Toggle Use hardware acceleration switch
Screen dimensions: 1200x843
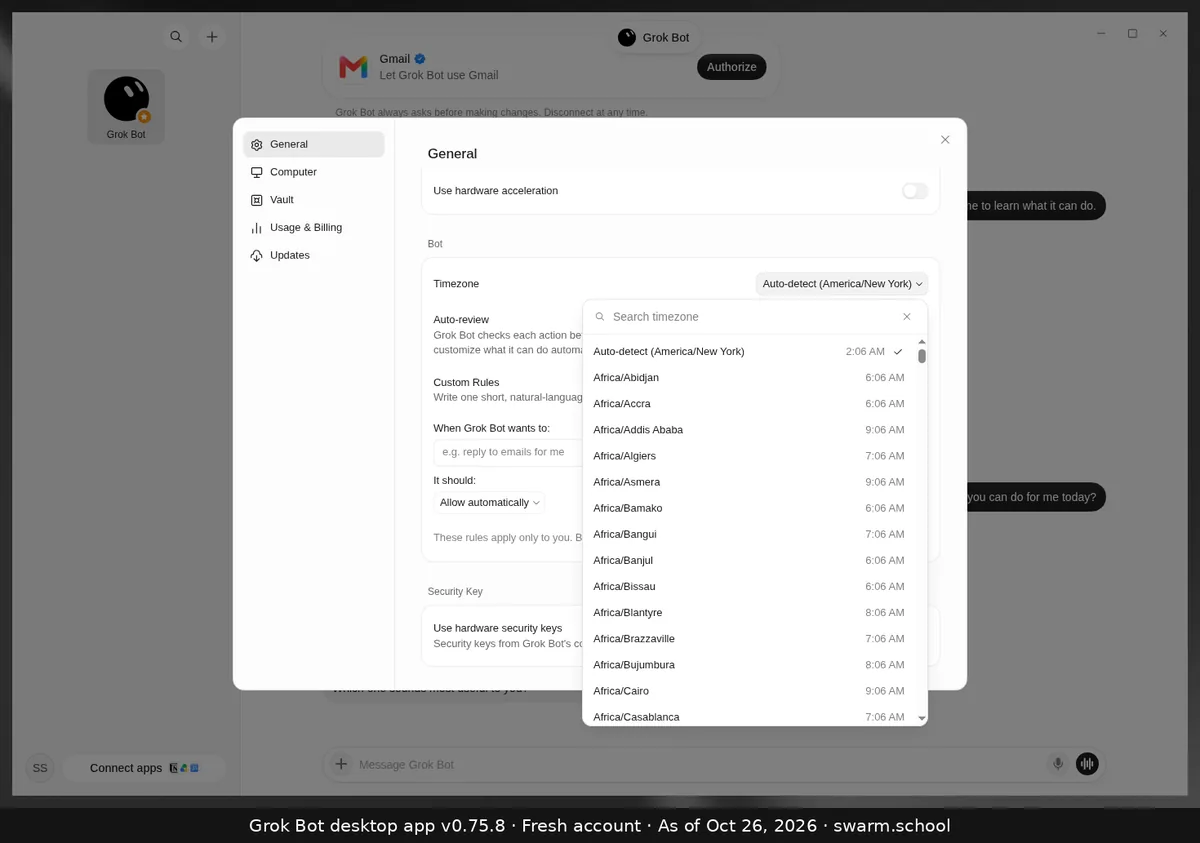pyautogui.click(x=915, y=191)
